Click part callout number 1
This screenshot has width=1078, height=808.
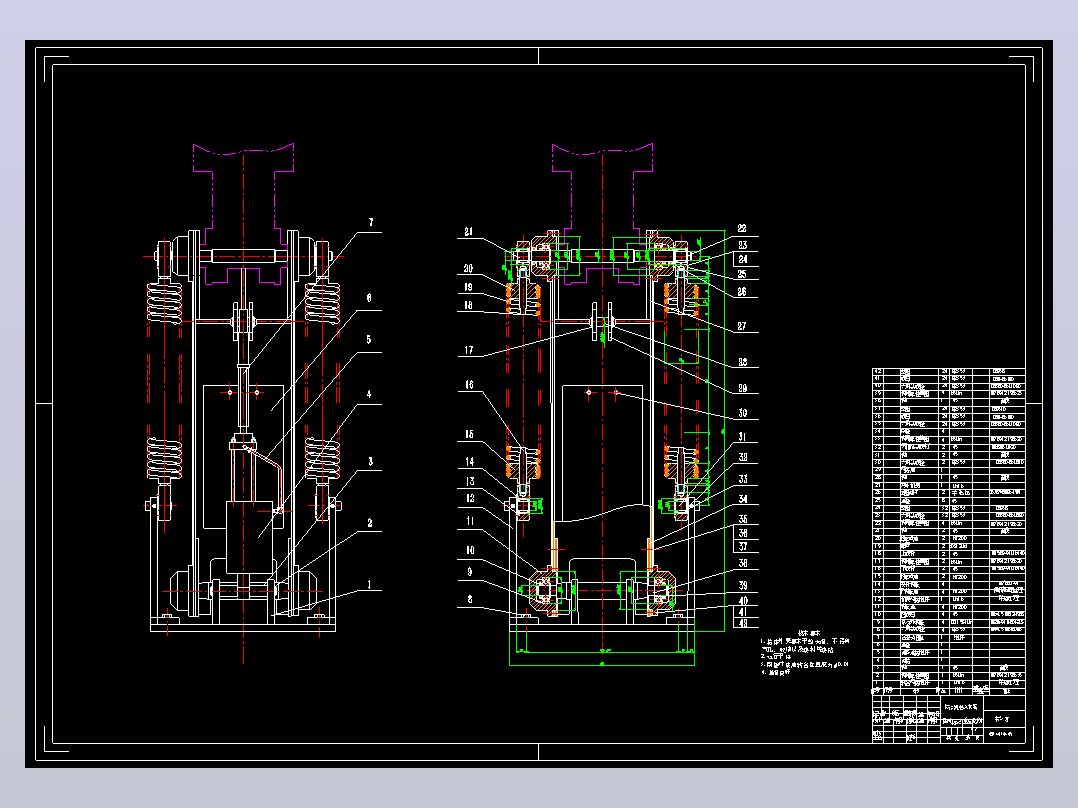(x=369, y=585)
